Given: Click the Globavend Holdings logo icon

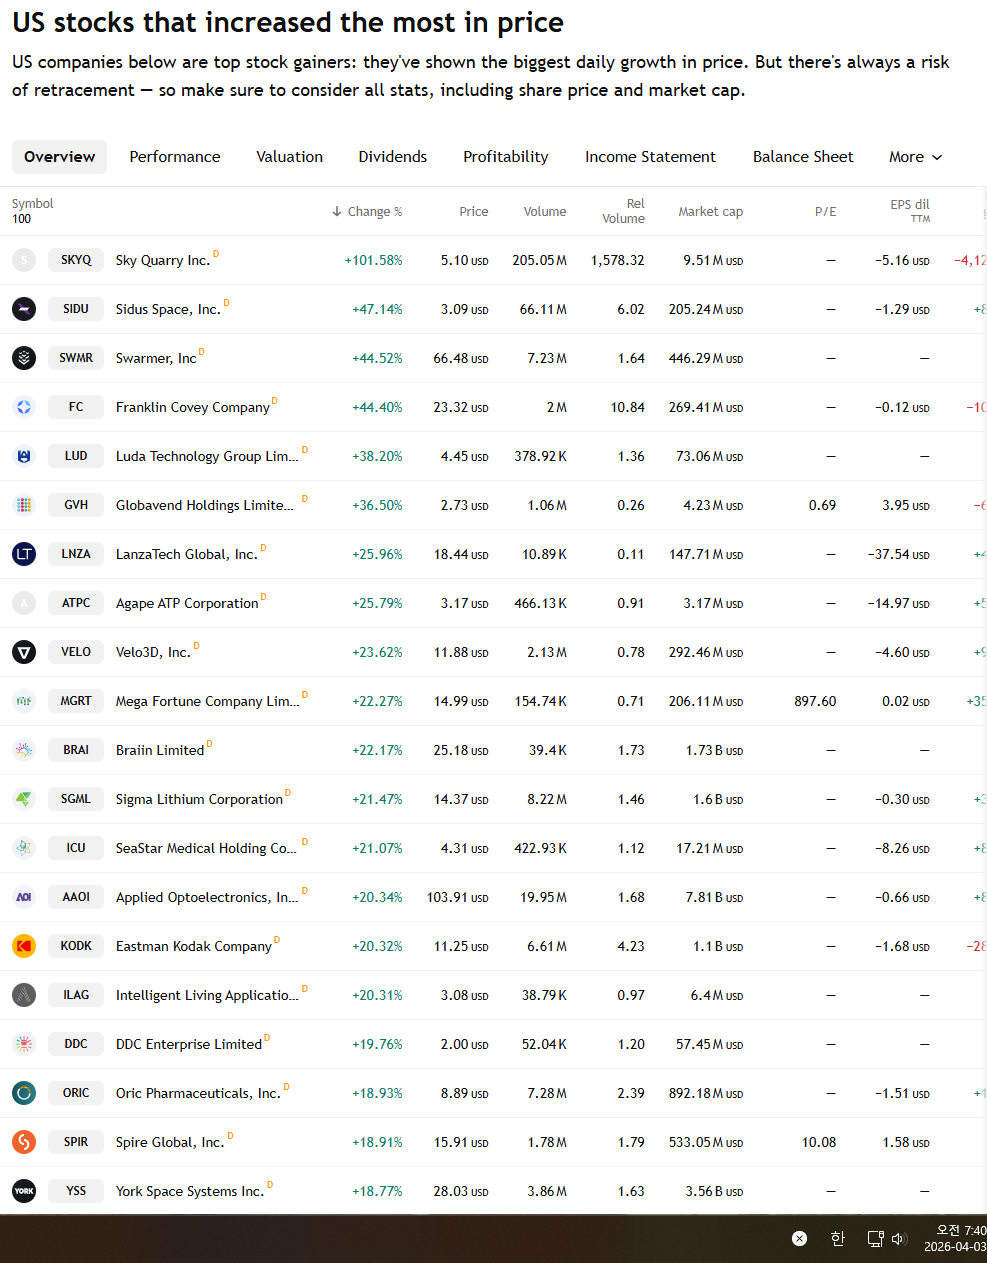Looking at the screenshot, I should [24, 505].
